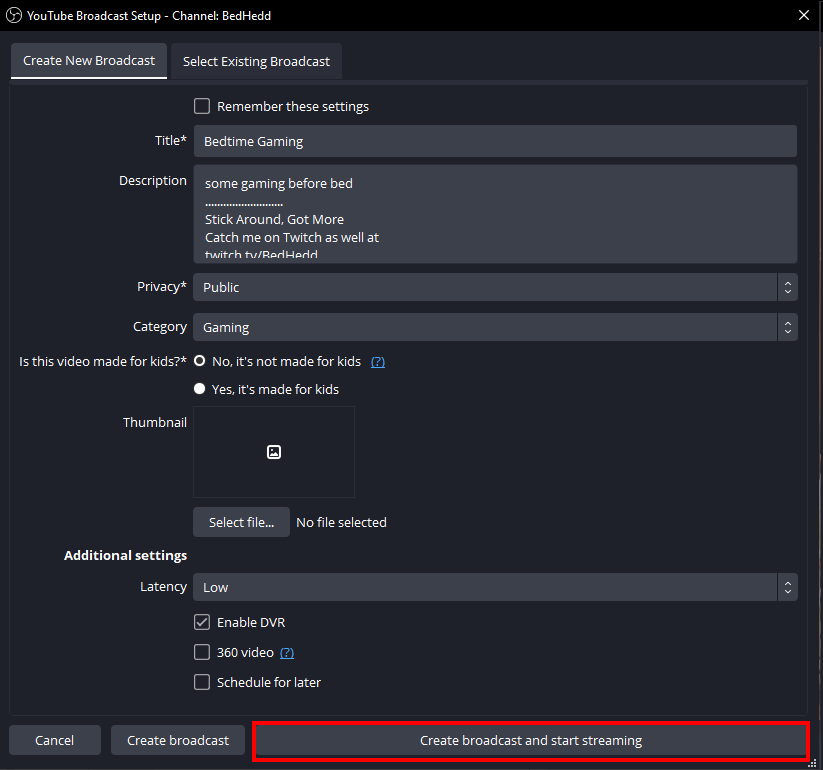The image size is (823, 770).
Task: Select the Create New Broadcast tab
Action: (x=89, y=60)
